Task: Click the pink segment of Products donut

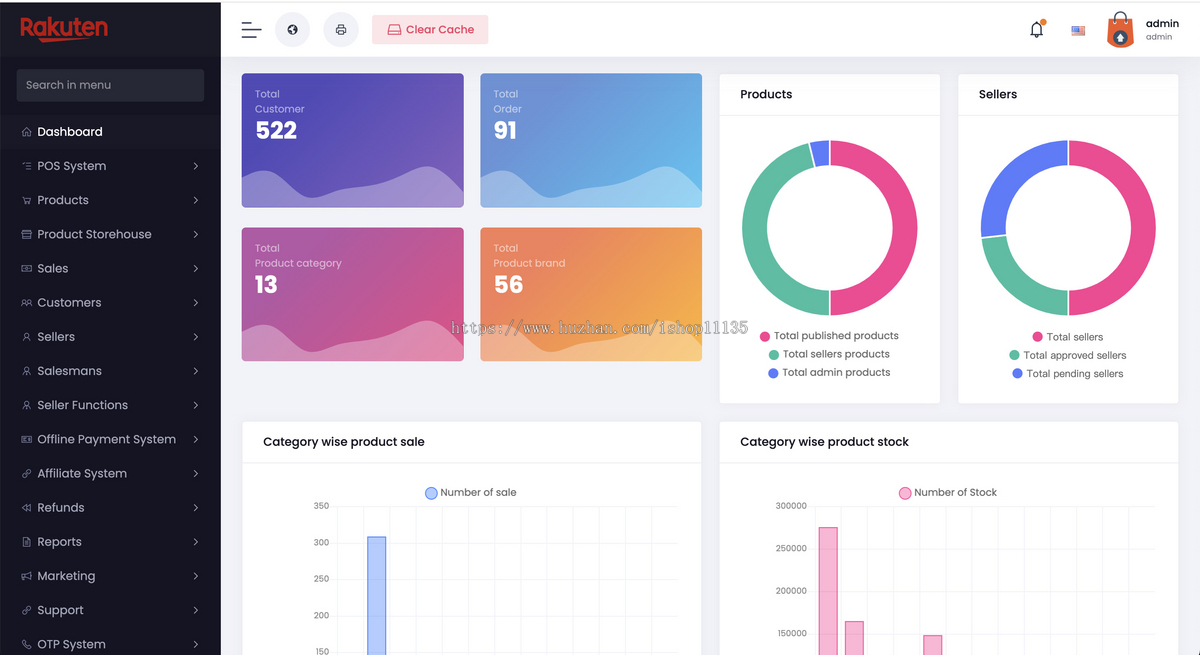Action: pos(904,228)
